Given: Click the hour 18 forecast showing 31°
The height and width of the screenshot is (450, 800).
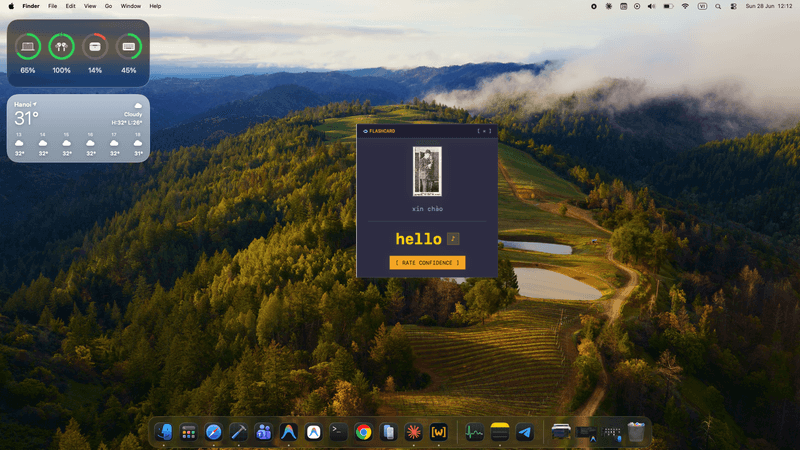Looking at the screenshot, I should (x=138, y=144).
